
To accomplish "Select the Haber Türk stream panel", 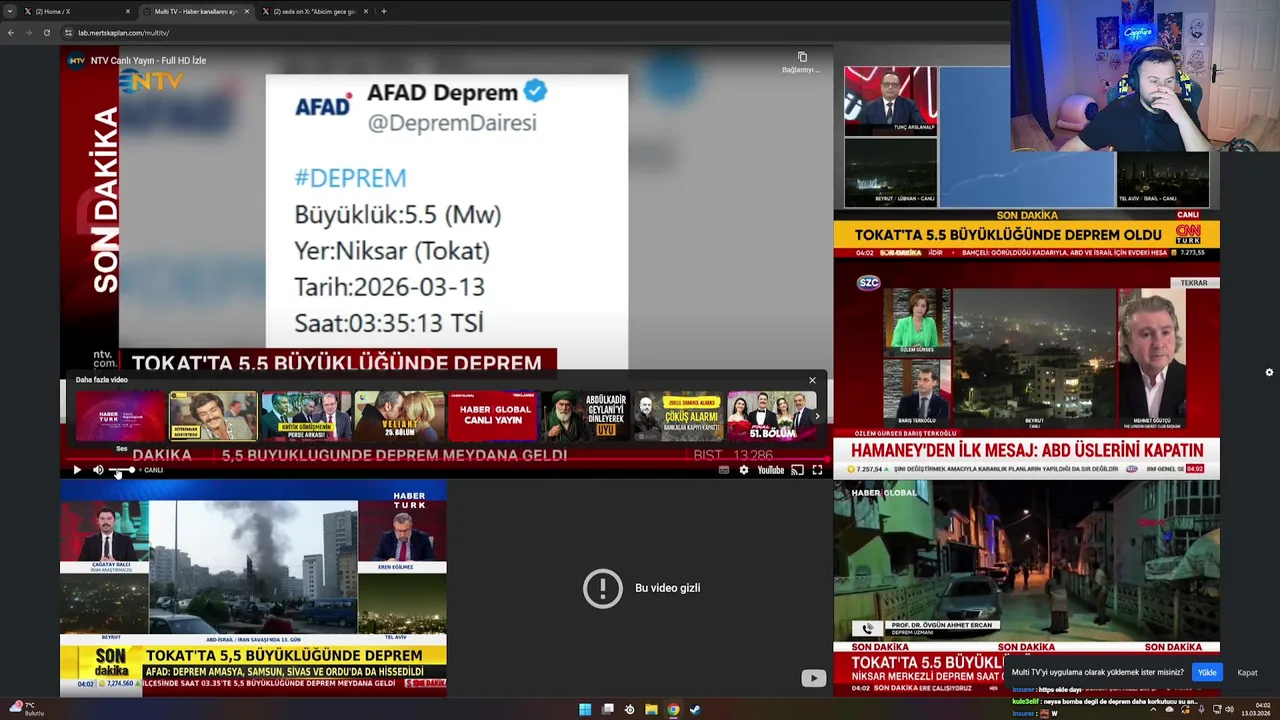I will coord(253,588).
